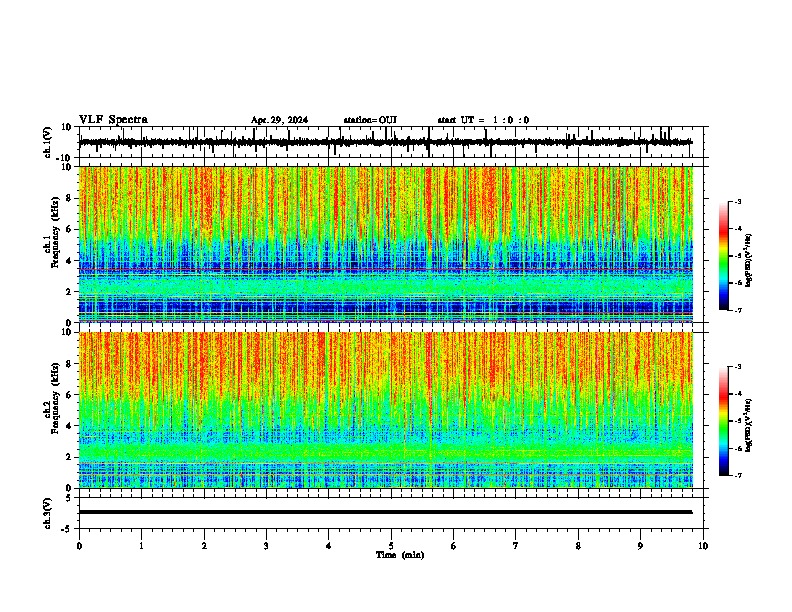Click the ch.2 spectrogram color bar
The width and height of the screenshot is (792, 612).
tap(723, 421)
